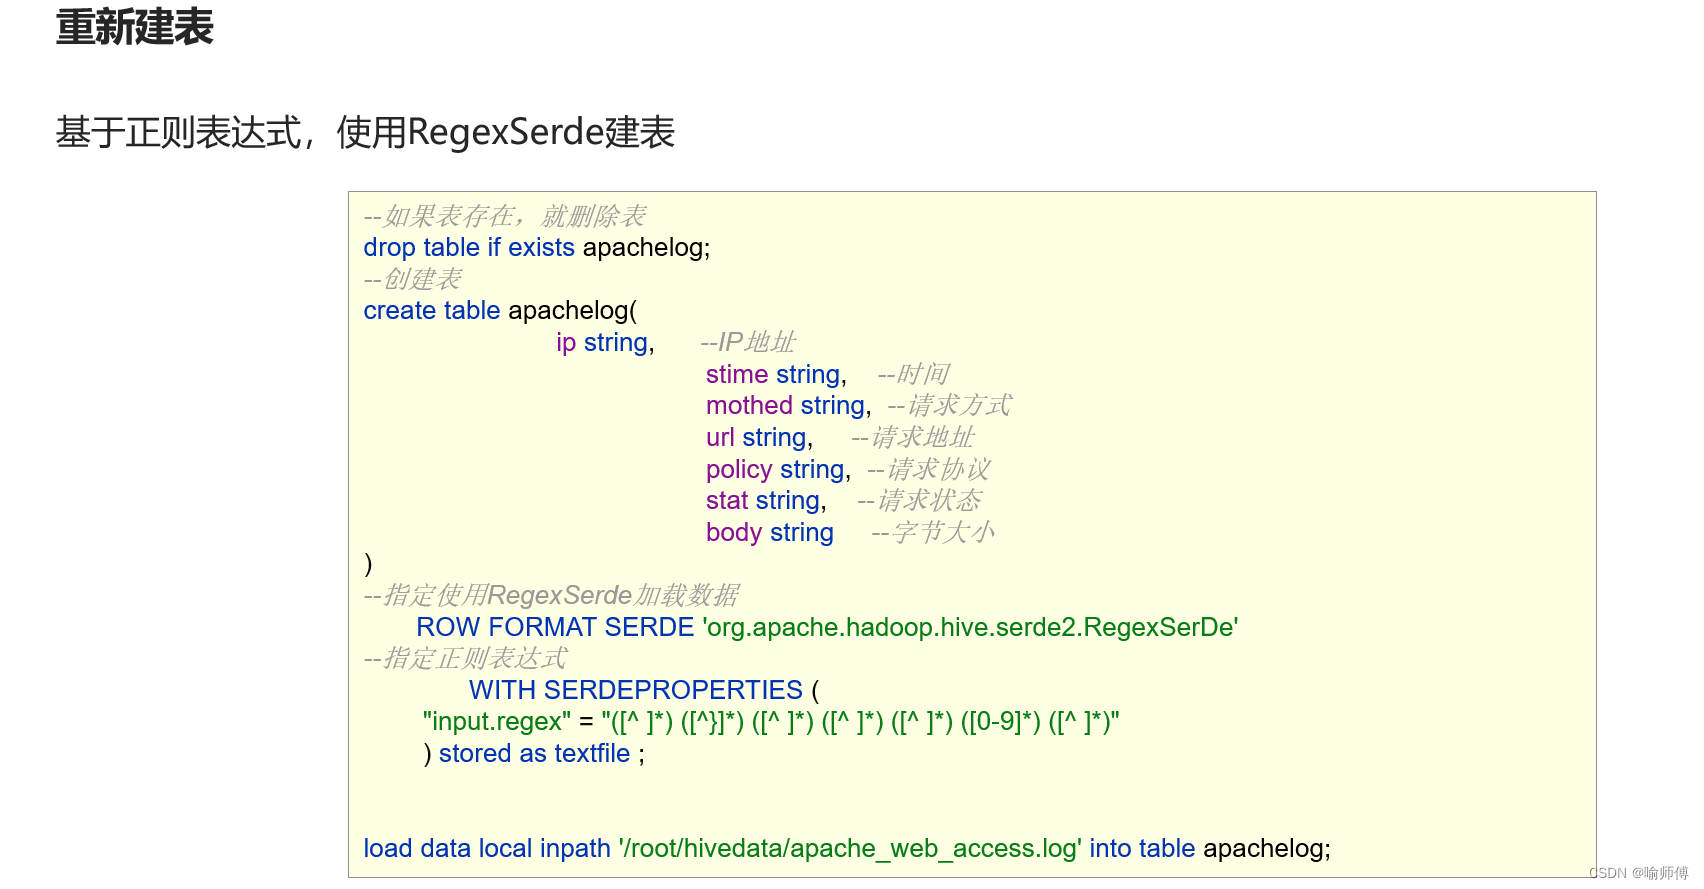Click the class name 'org.apache.hadoop.hive.serde2.RegexSerDe'

(971, 628)
